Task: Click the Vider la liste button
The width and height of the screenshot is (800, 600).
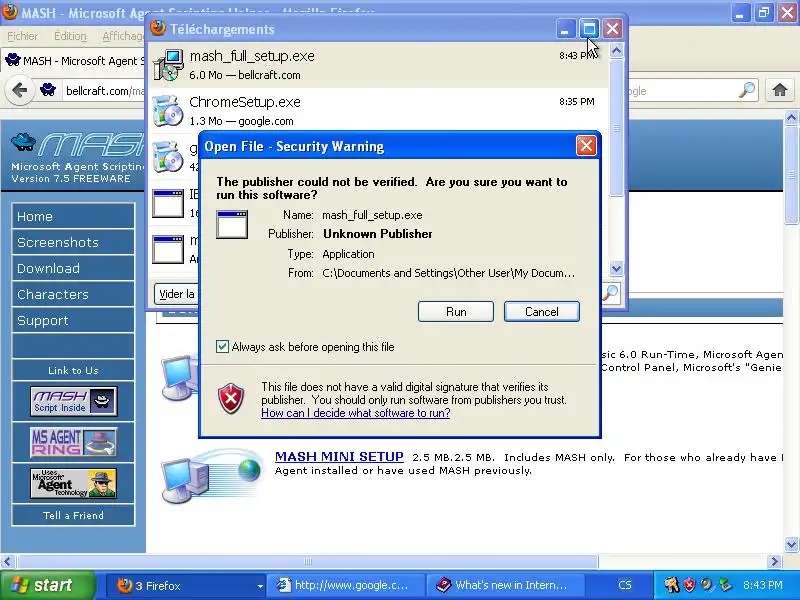Action: pos(176,294)
